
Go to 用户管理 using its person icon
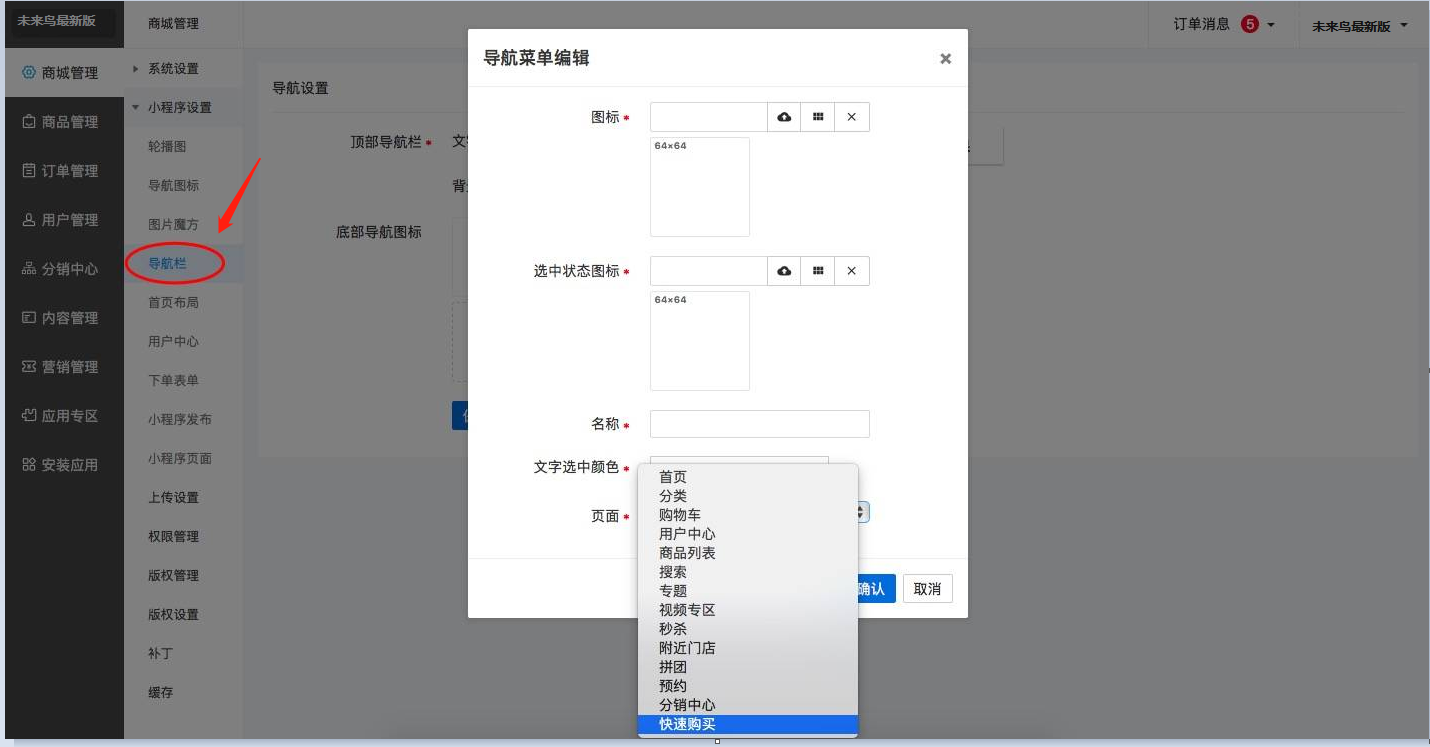tap(29, 220)
